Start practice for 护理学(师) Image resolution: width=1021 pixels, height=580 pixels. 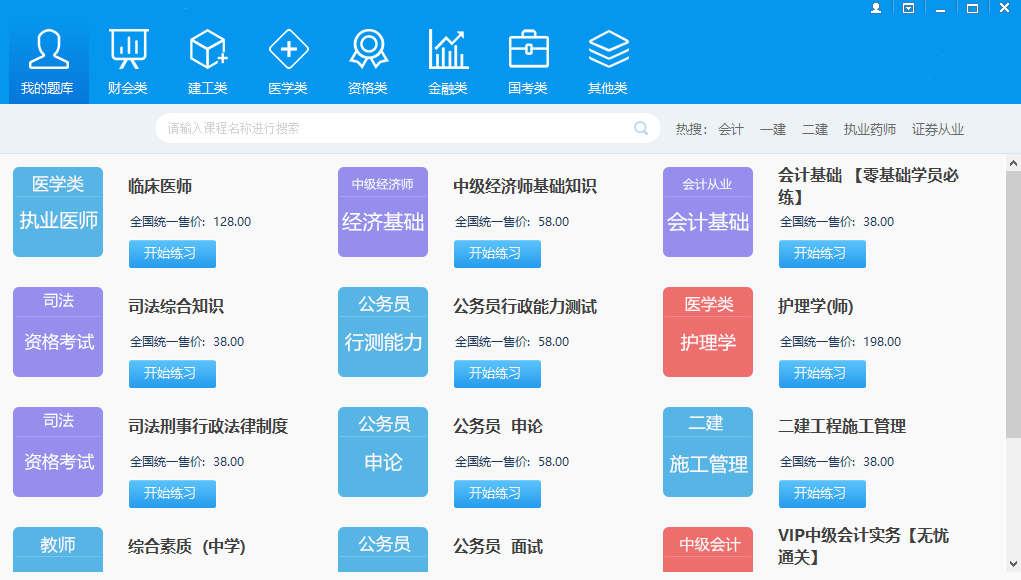tap(822, 374)
